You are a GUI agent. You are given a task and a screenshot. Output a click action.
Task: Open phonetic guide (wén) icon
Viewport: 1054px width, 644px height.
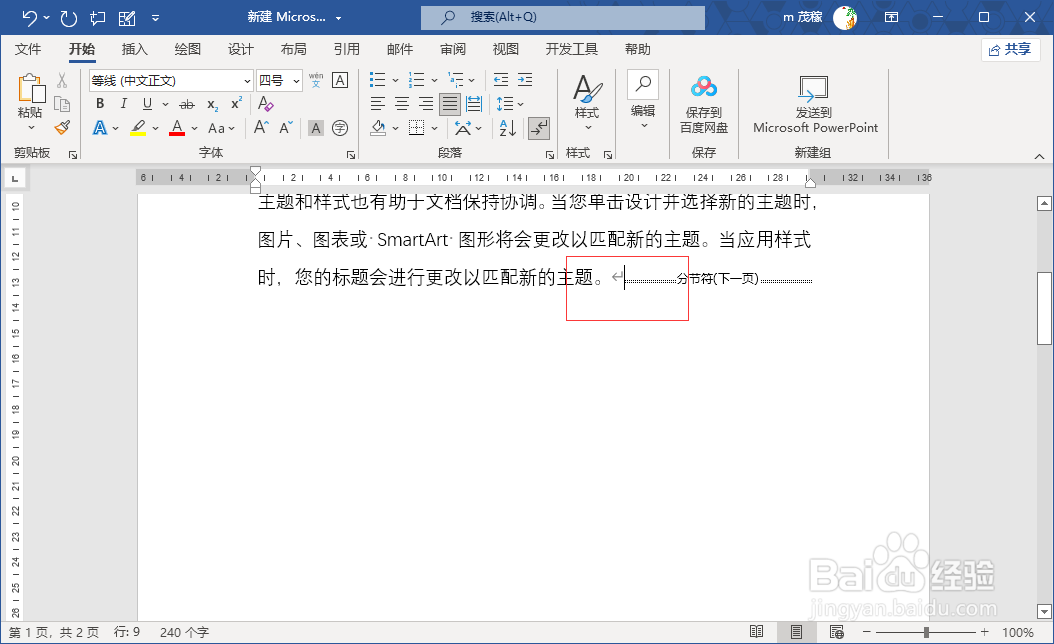click(316, 80)
